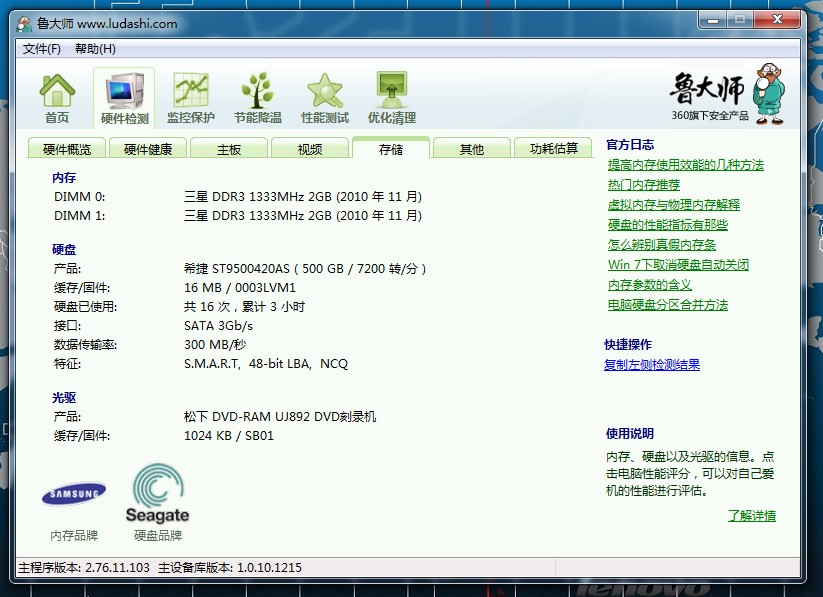Select the 视频 video tab
The image size is (823, 597).
(310, 149)
